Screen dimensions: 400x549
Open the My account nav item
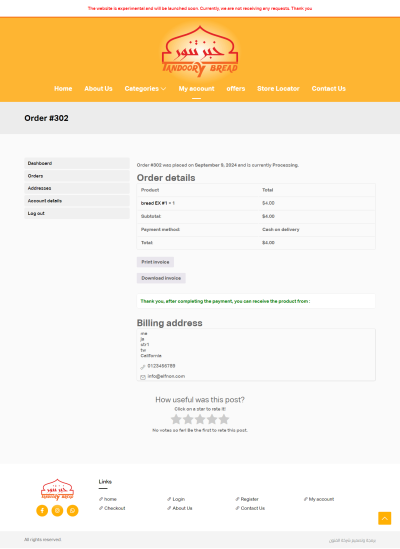pyautogui.click(x=196, y=89)
